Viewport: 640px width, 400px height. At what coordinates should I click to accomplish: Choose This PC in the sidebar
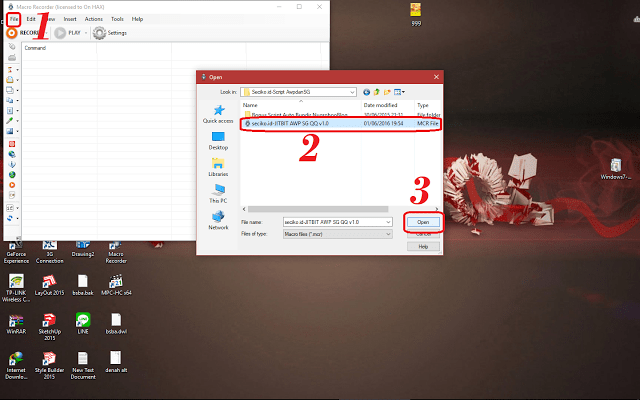pos(218,193)
